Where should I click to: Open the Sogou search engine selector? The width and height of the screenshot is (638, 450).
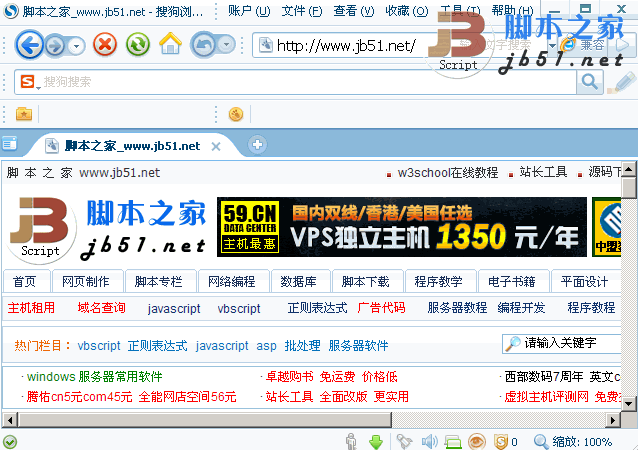[x=29, y=82]
